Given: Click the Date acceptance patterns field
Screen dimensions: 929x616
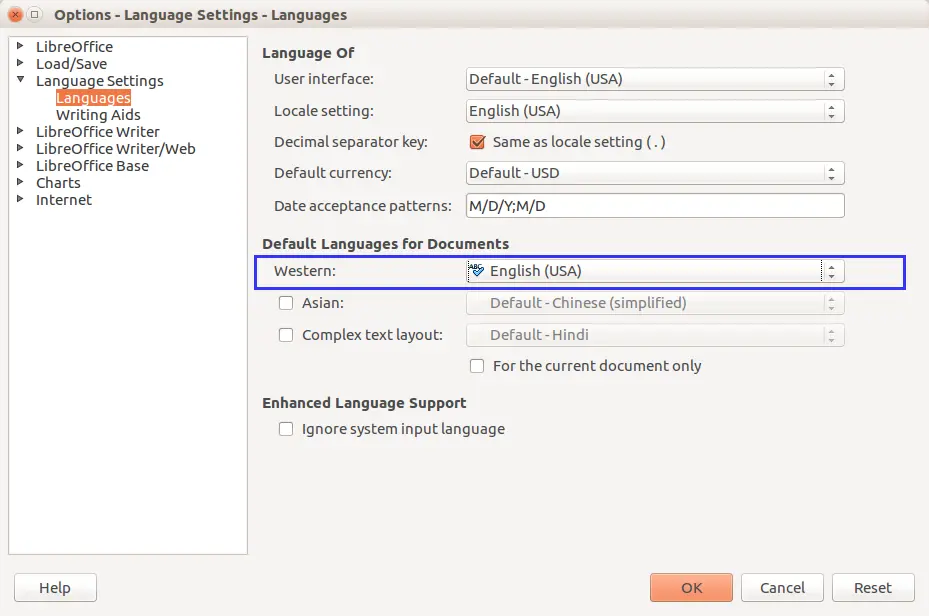Looking at the screenshot, I should [655, 206].
